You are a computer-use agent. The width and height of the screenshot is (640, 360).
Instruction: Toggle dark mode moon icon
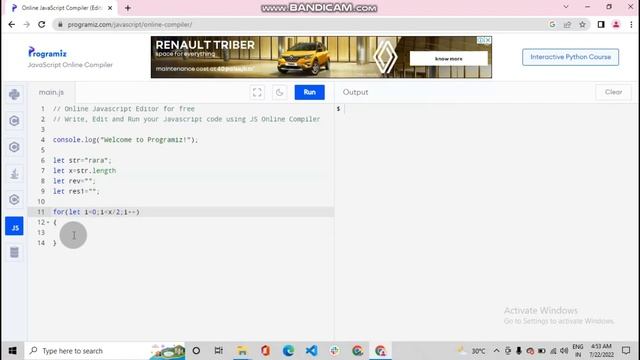(x=280, y=92)
